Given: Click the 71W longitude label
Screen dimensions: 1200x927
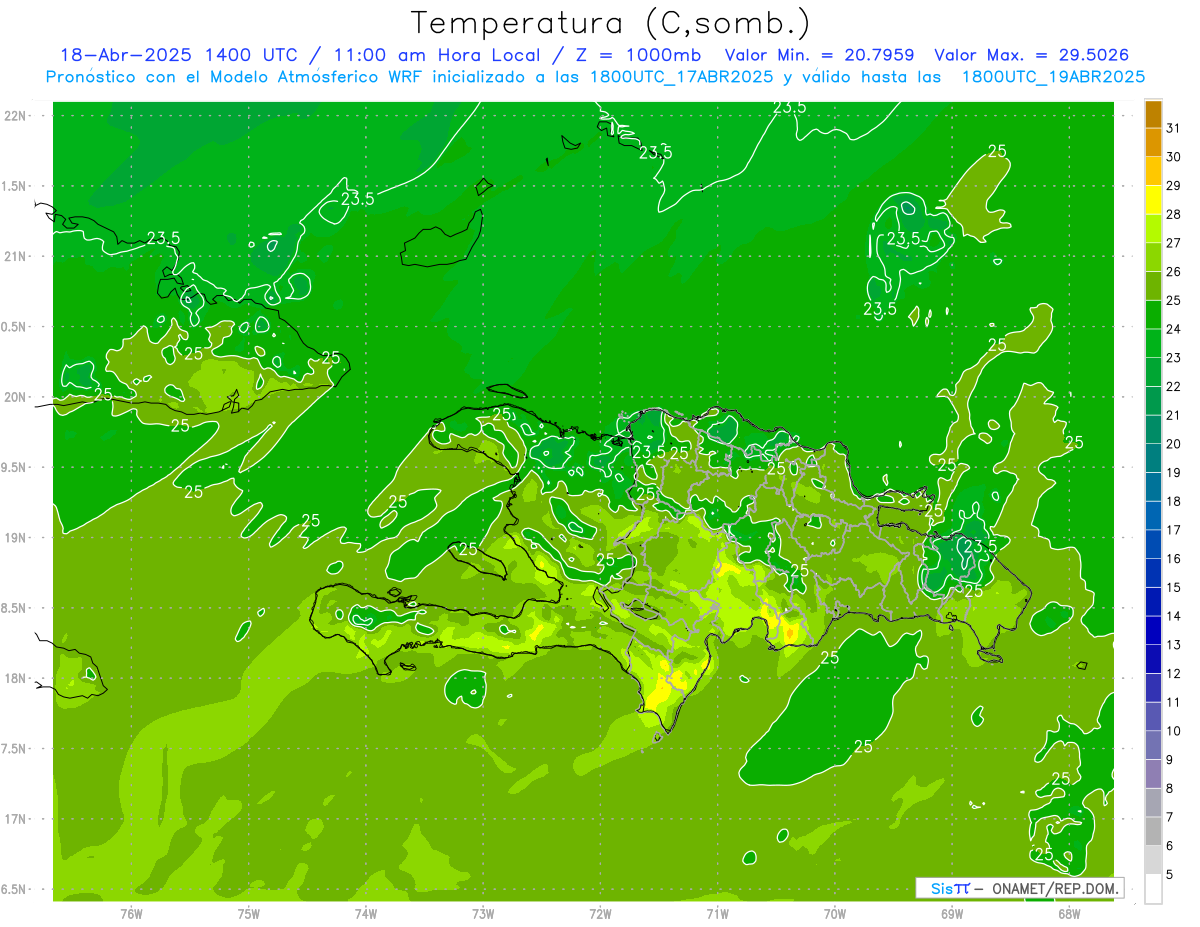Looking at the screenshot, I should tap(717, 913).
